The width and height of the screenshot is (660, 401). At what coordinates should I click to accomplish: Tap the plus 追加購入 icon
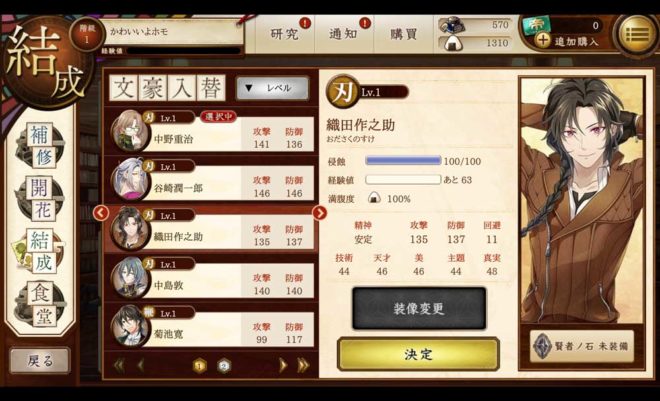click(544, 40)
